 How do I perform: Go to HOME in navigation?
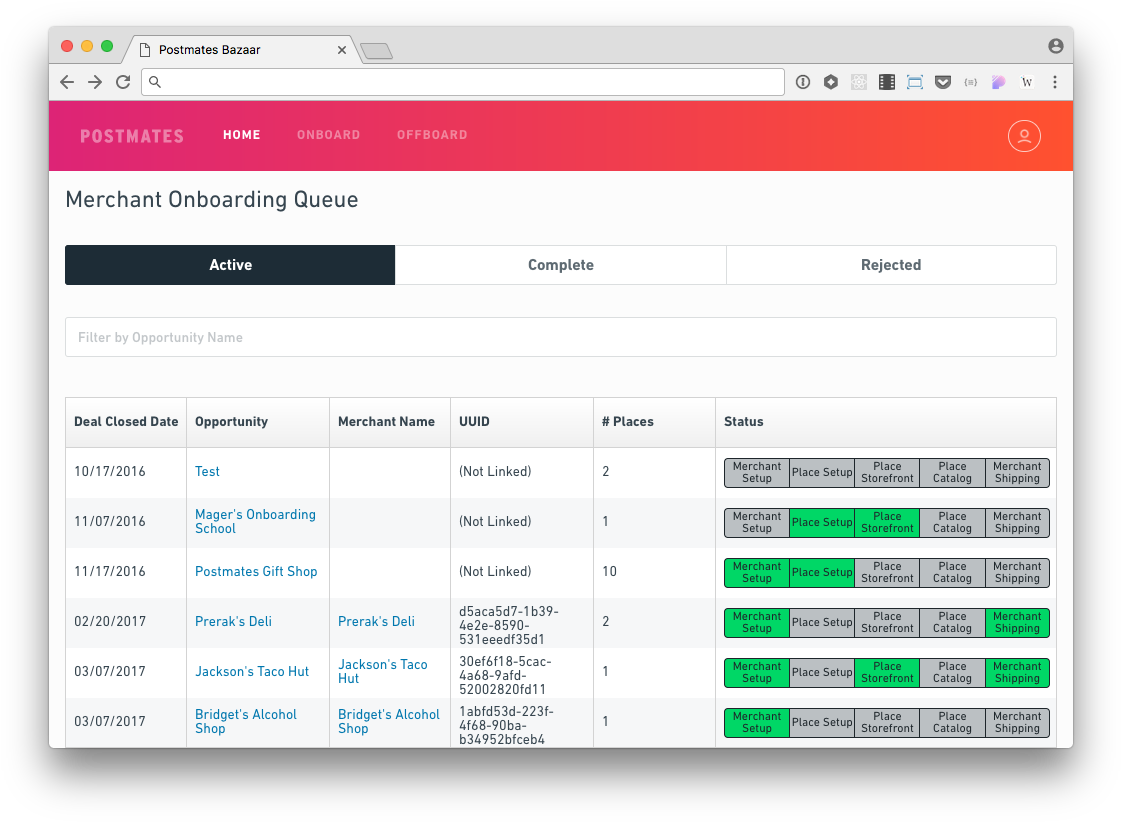[242, 135]
